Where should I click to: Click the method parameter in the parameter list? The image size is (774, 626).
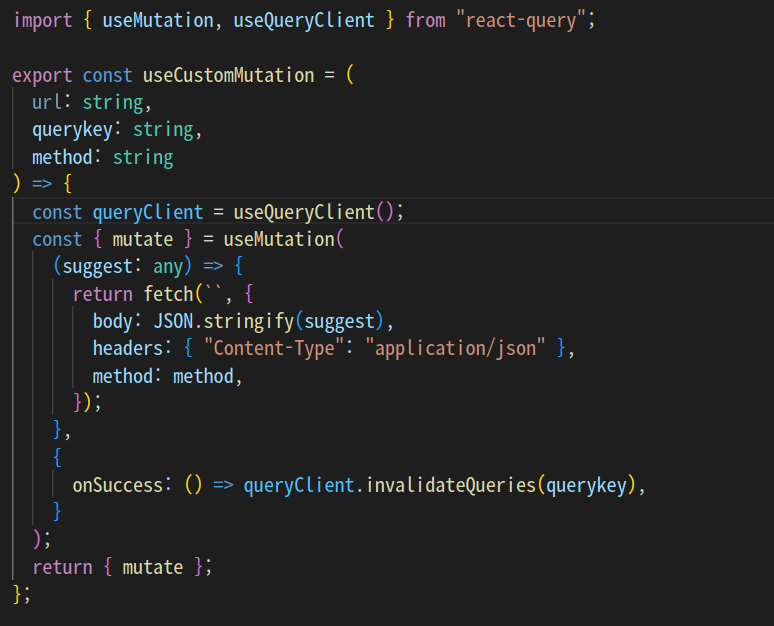62,157
